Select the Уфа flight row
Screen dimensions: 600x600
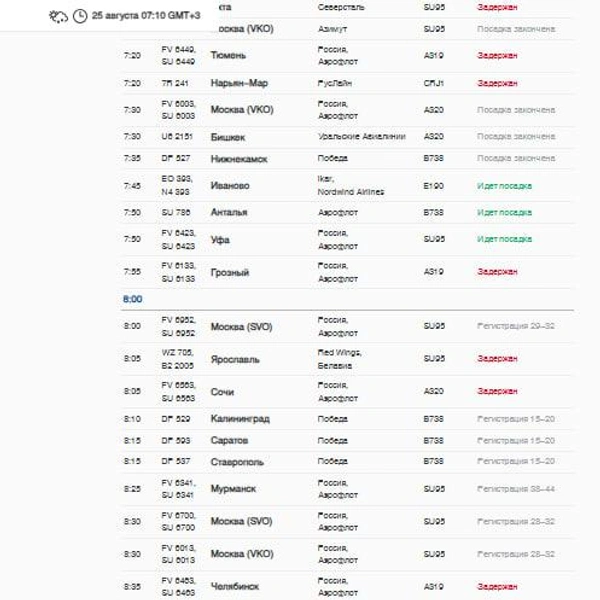click(347, 240)
